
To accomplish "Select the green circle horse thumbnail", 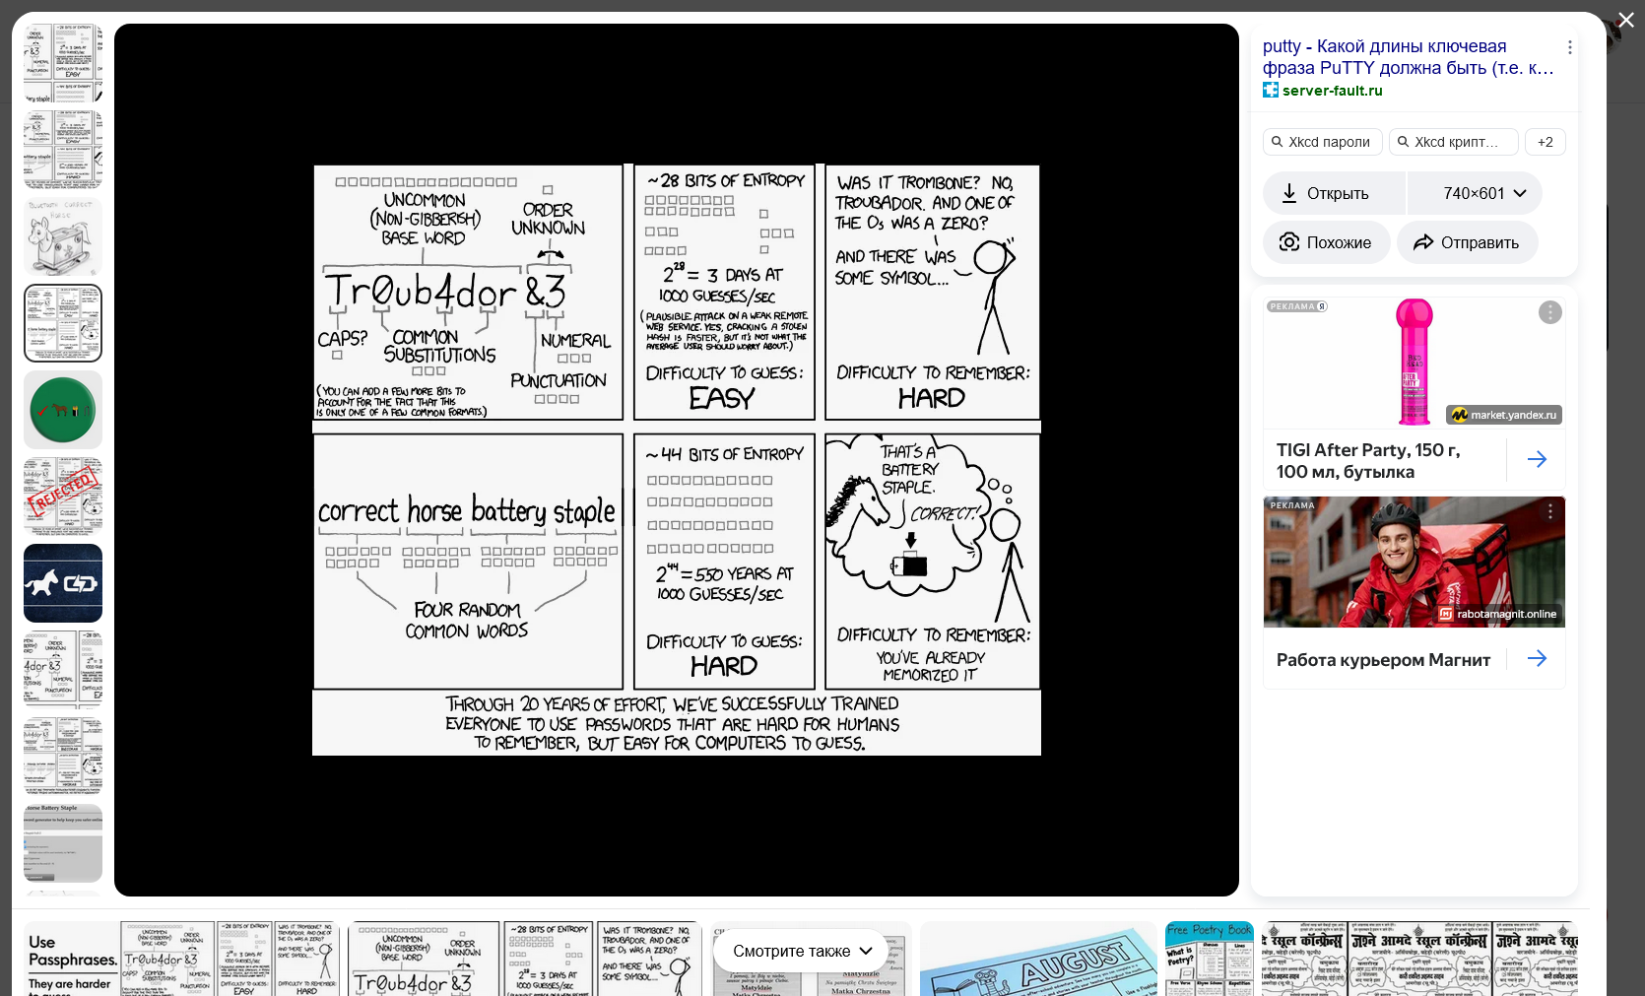I will point(63,410).
